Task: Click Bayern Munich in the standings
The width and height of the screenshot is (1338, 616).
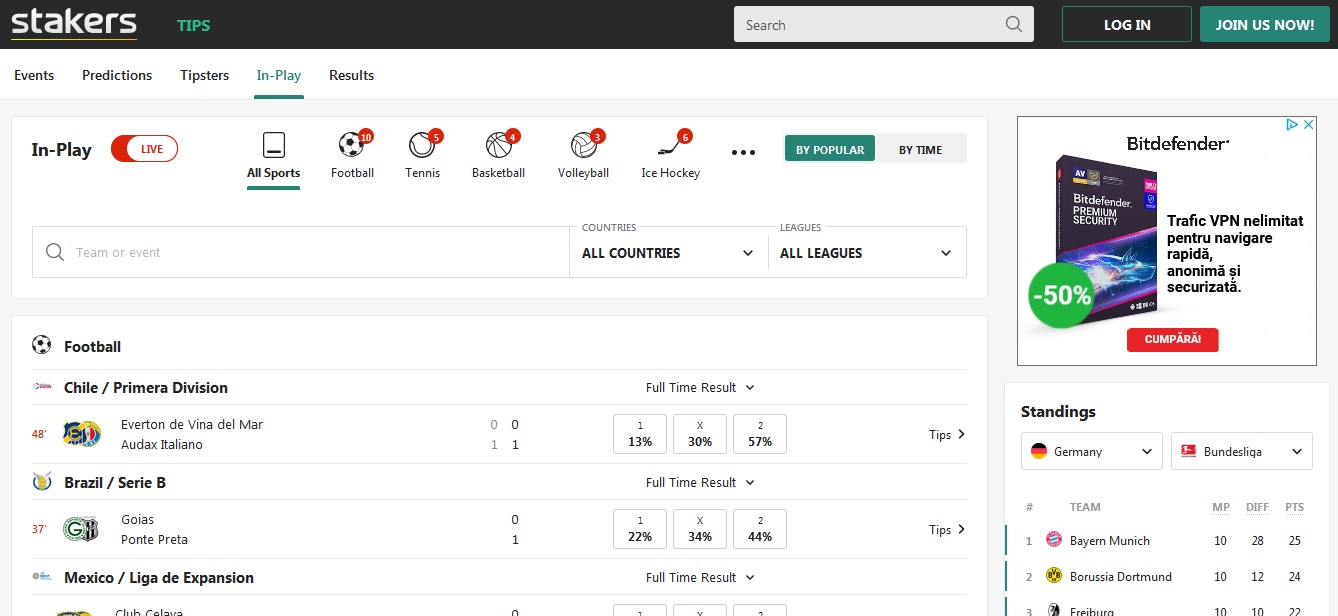Action: coord(1110,540)
